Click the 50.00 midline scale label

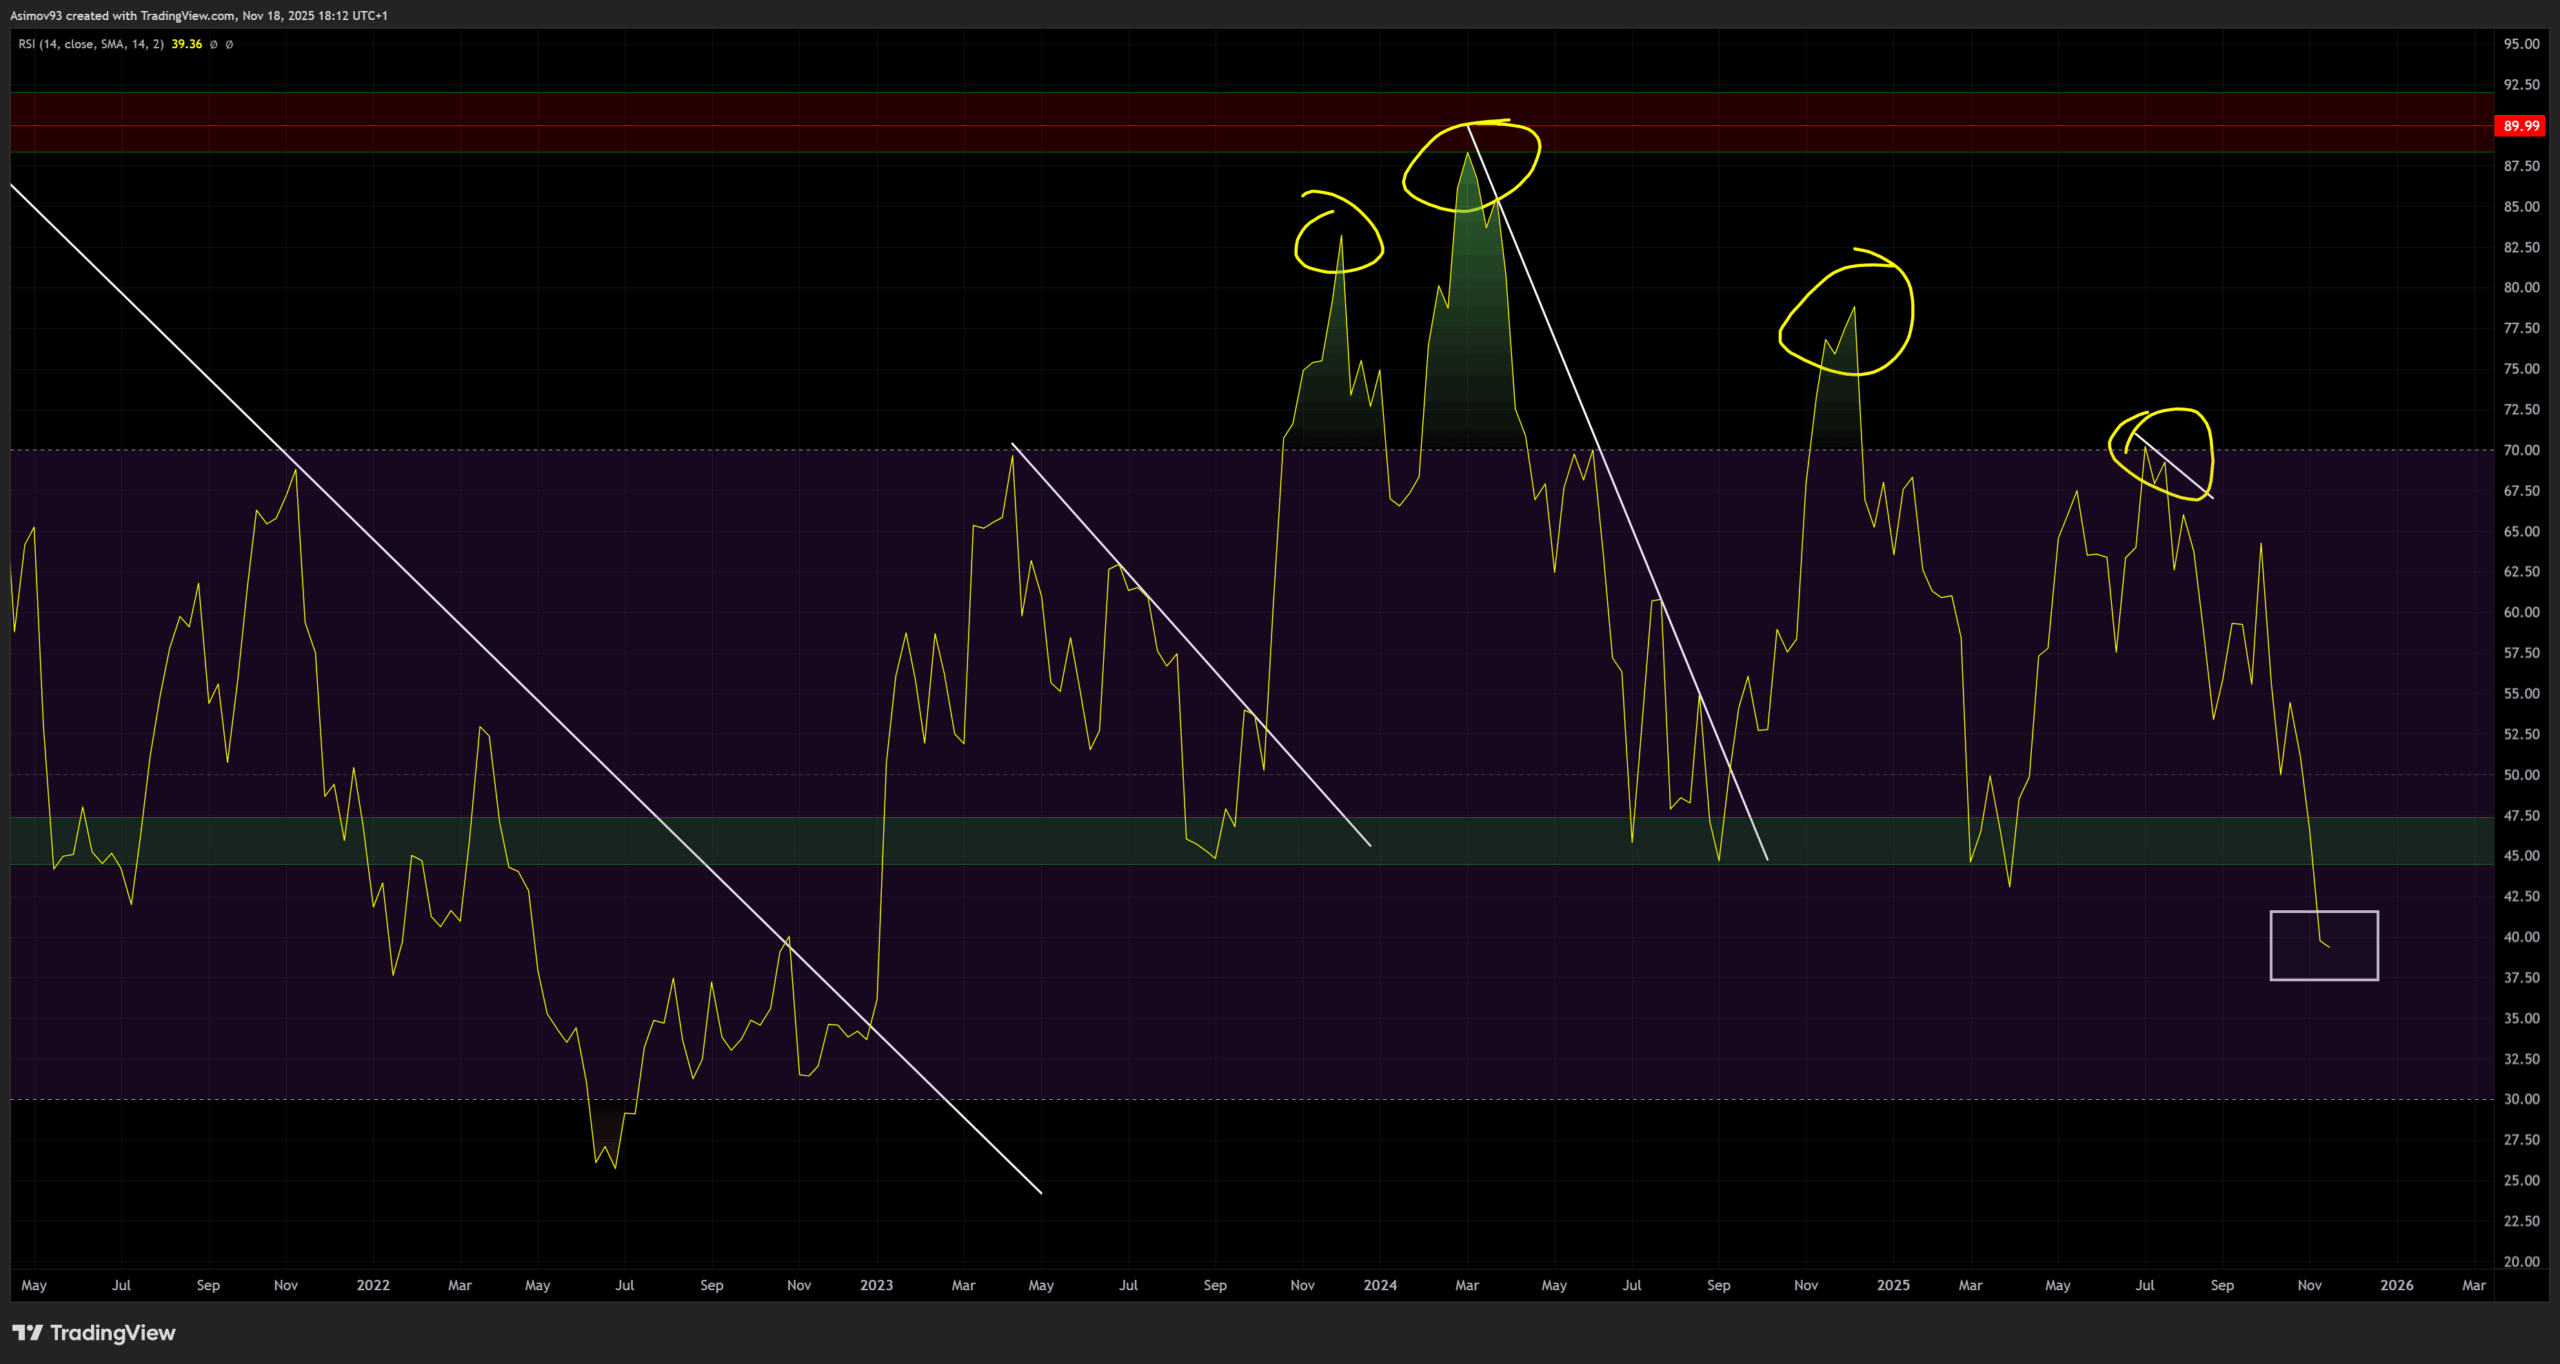(x=2521, y=775)
